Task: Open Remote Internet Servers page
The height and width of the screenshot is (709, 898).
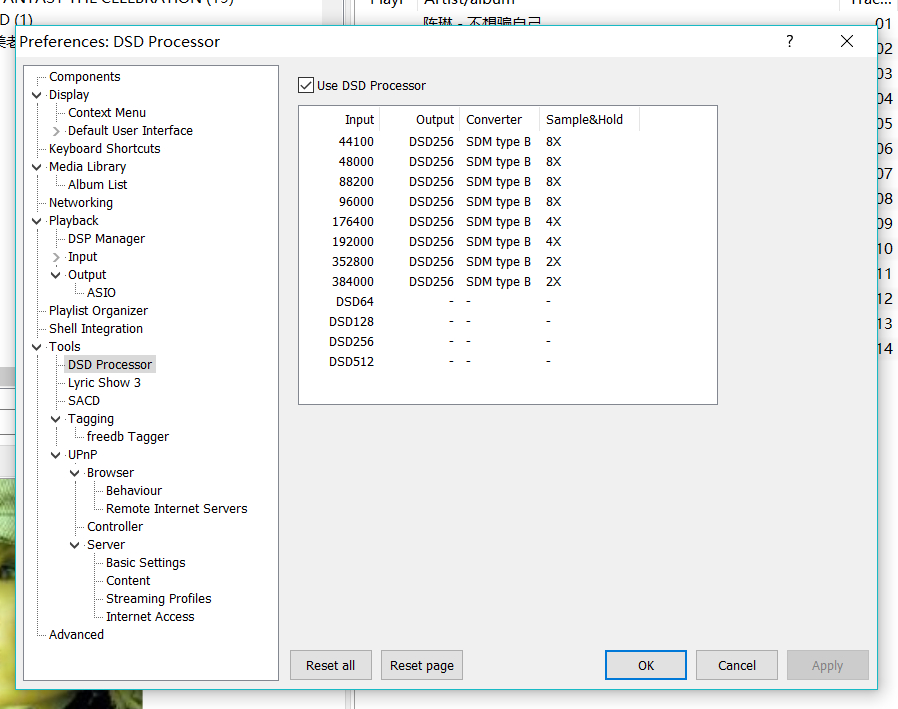Action: (x=176, y=509)
